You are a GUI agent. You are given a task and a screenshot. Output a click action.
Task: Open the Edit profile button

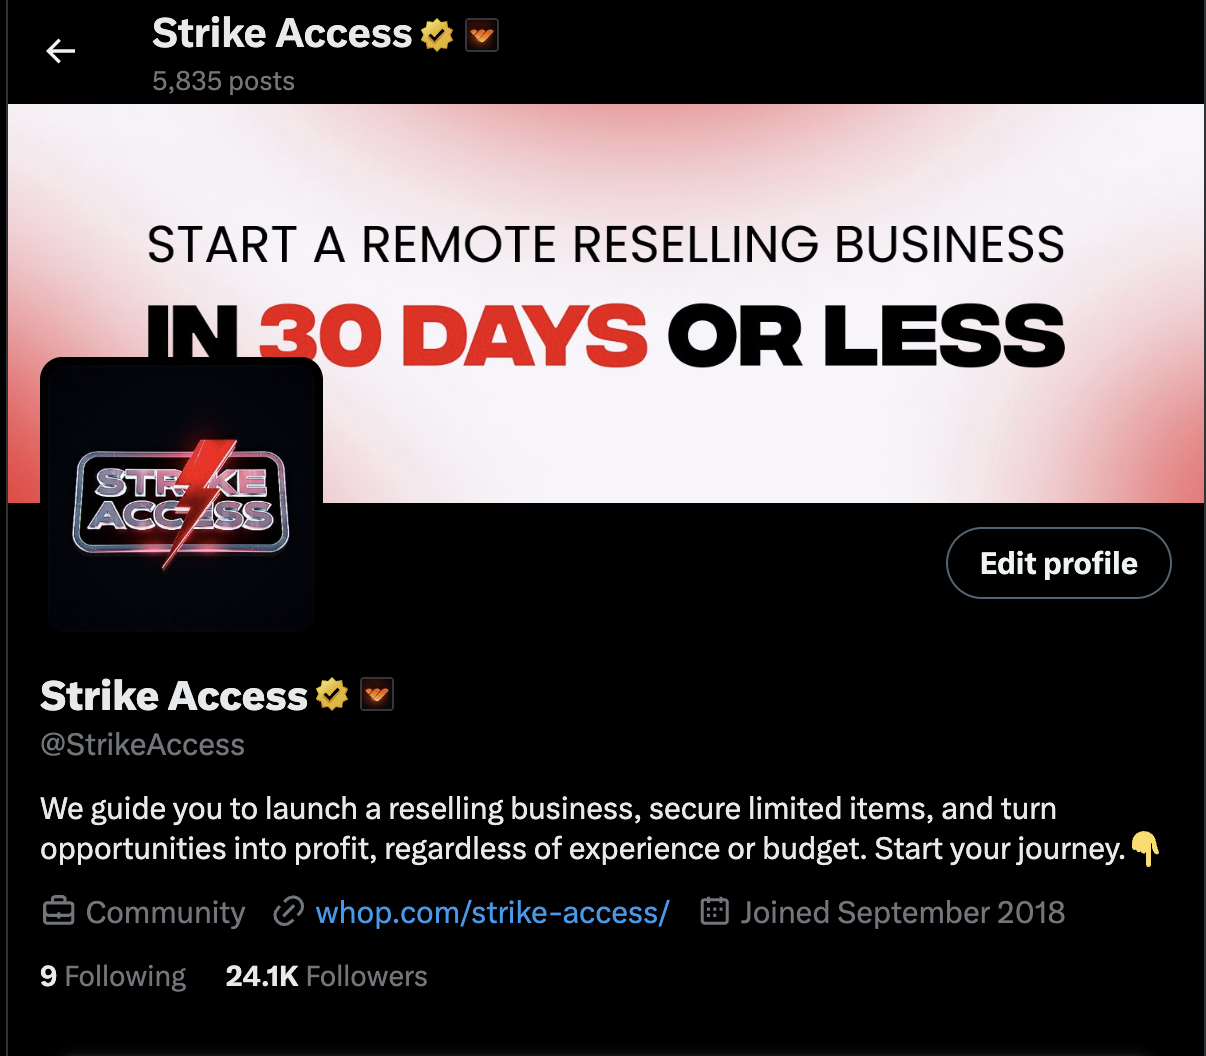1058,563
